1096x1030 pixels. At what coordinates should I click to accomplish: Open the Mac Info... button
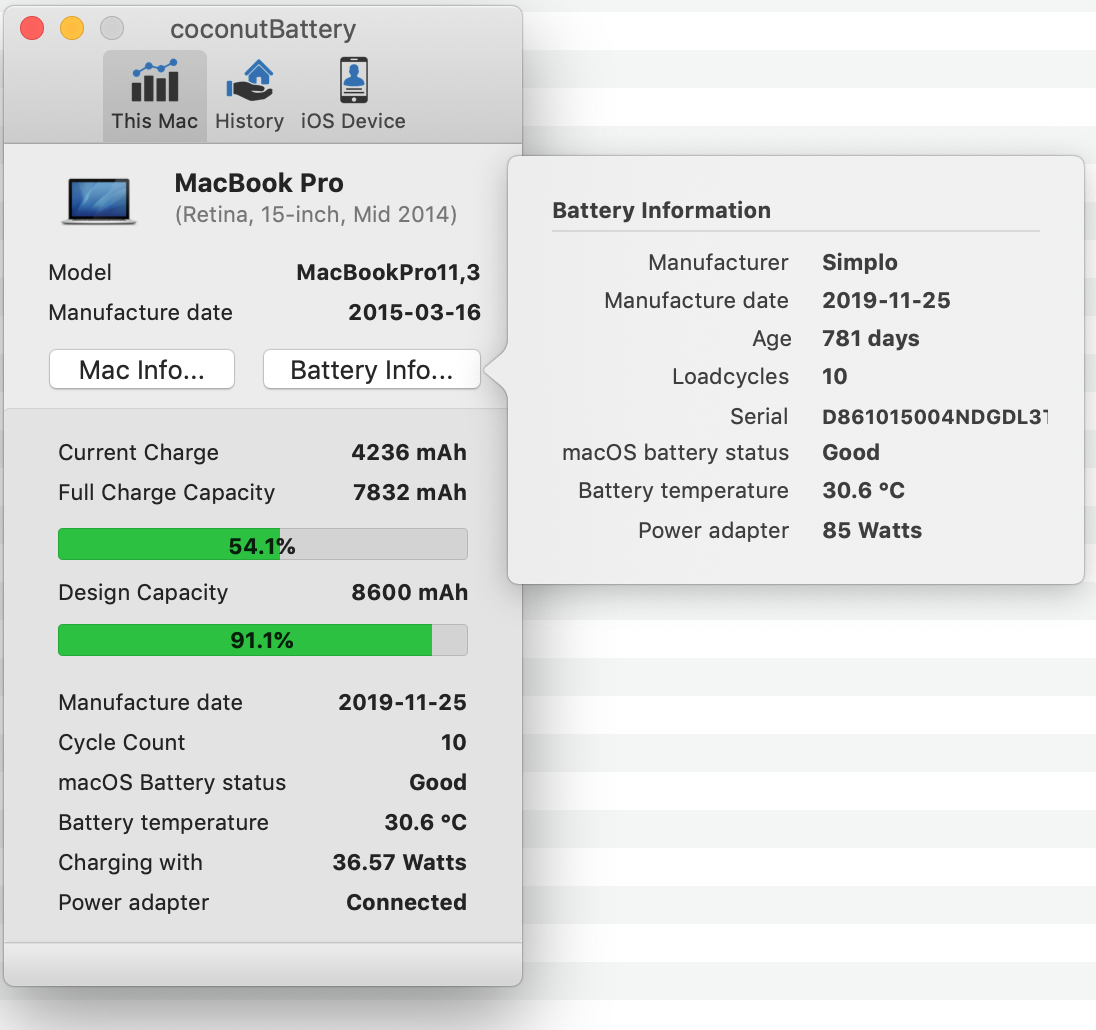pos(142,370)
